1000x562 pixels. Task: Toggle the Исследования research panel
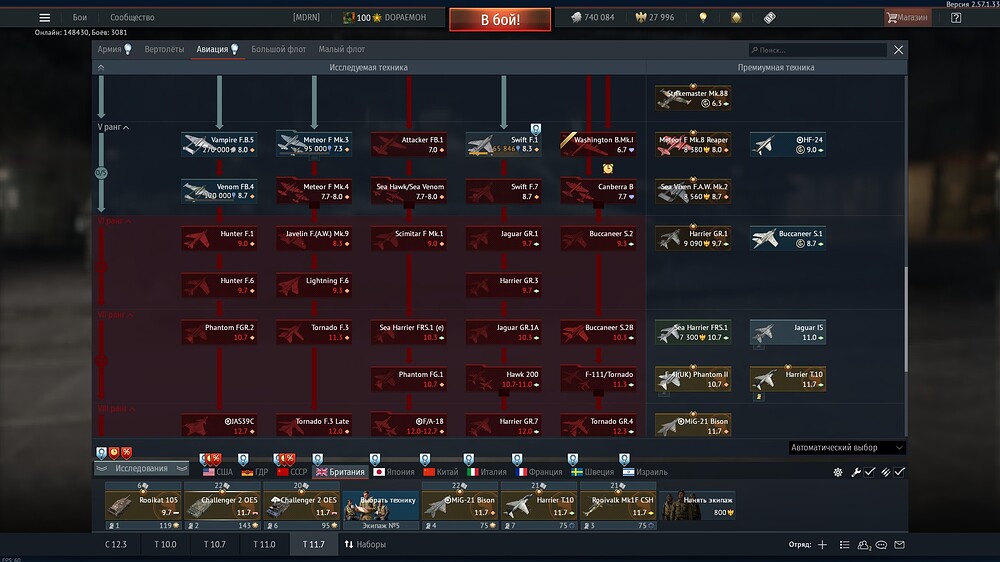[x=142, y=468]
